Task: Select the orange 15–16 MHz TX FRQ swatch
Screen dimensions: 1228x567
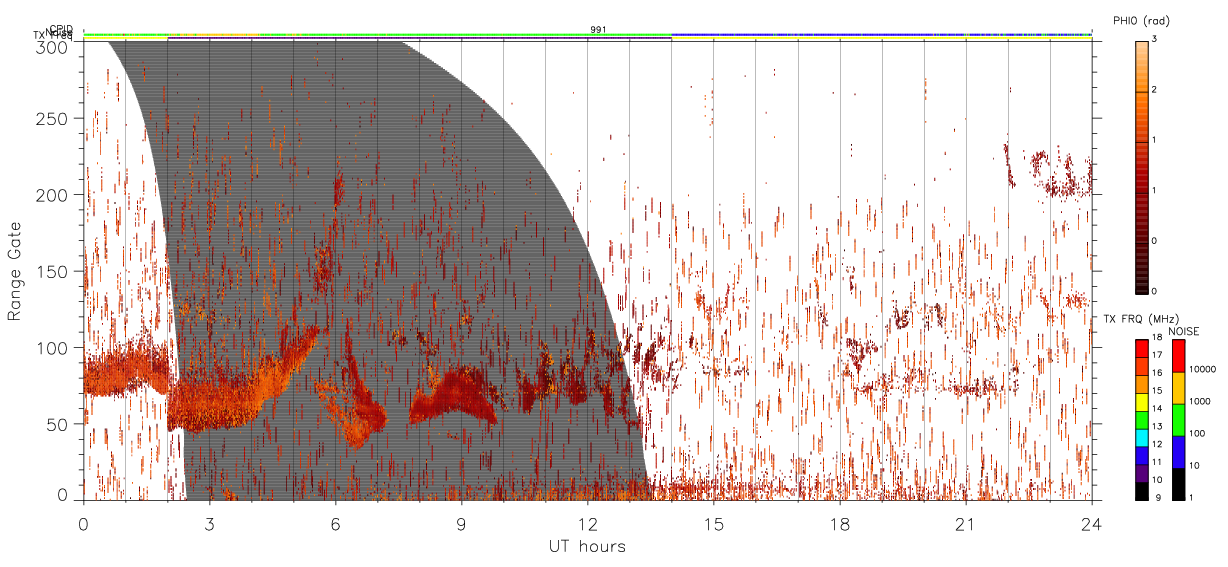Action: point(1141,382)
